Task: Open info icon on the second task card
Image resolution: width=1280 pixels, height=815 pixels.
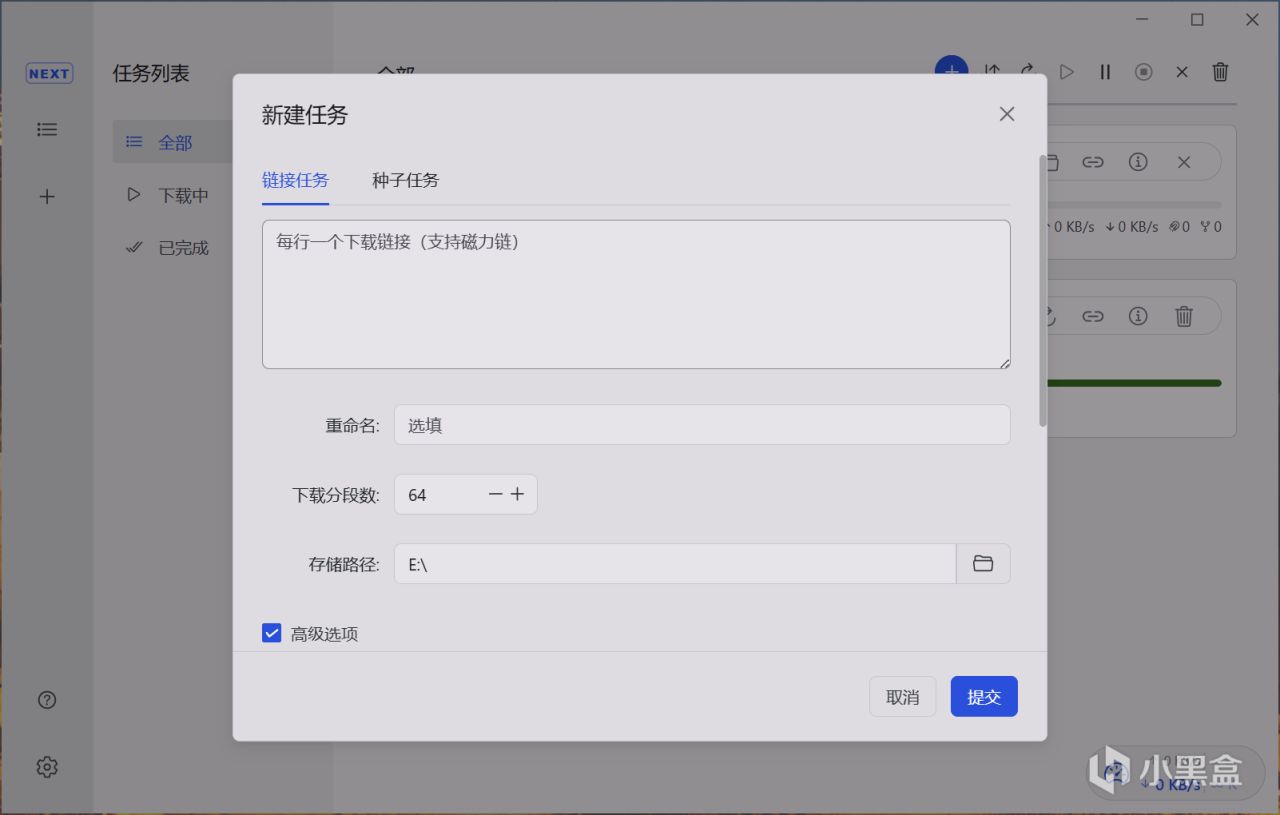Action: pos(1138,316)
